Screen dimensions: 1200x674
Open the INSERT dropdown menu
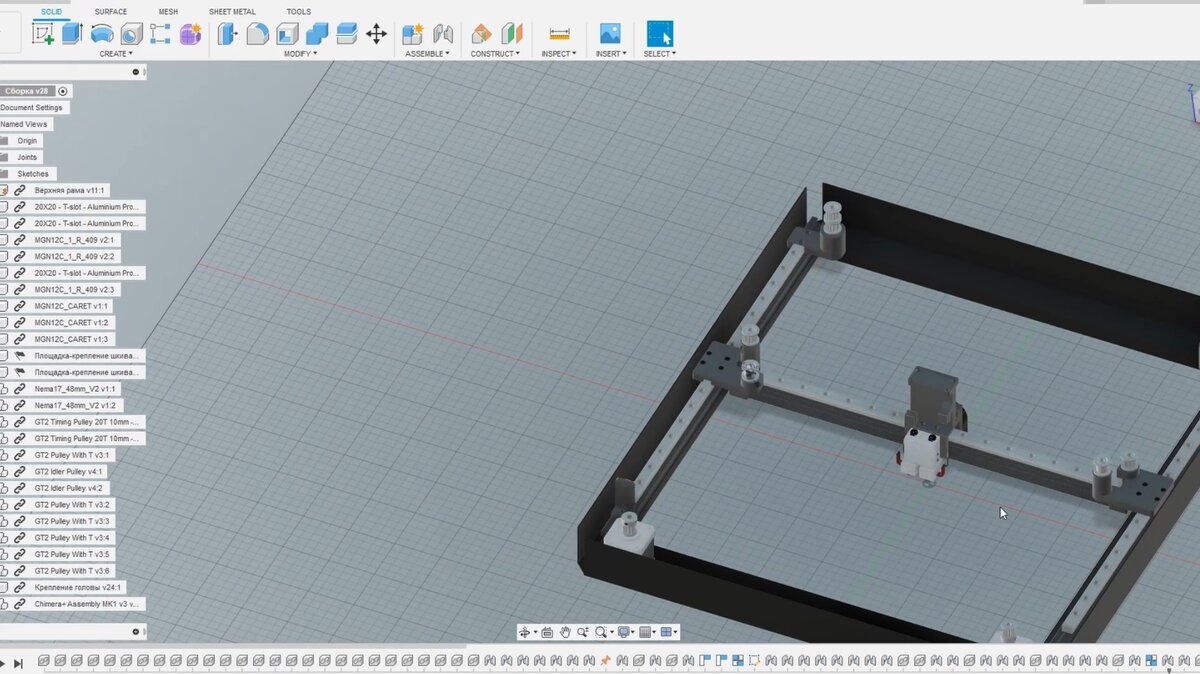pyautogui.click(x=611, y=54)
